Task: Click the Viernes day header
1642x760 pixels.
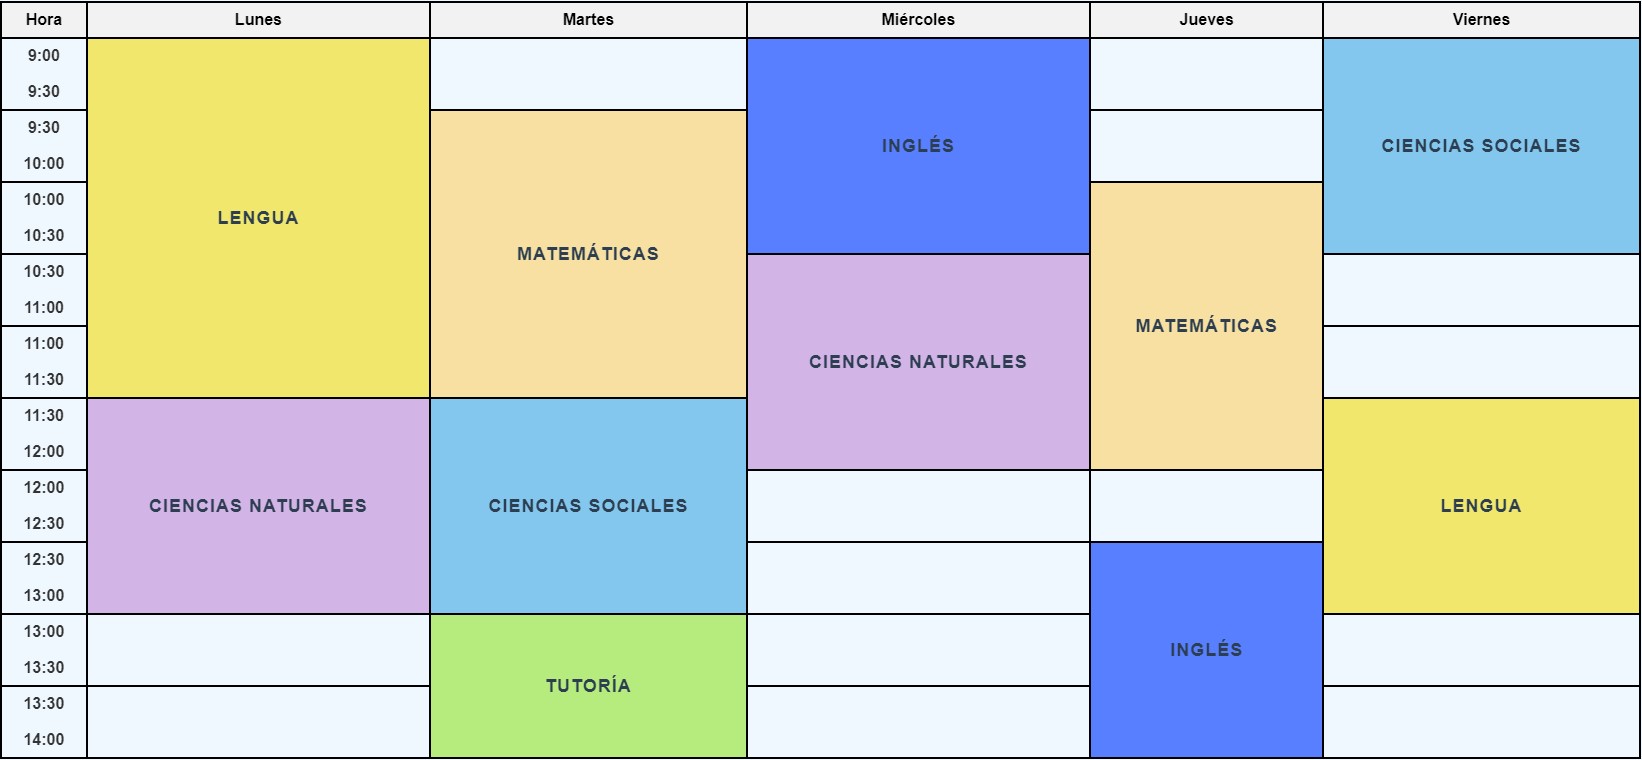Action: click(1481, 20)
